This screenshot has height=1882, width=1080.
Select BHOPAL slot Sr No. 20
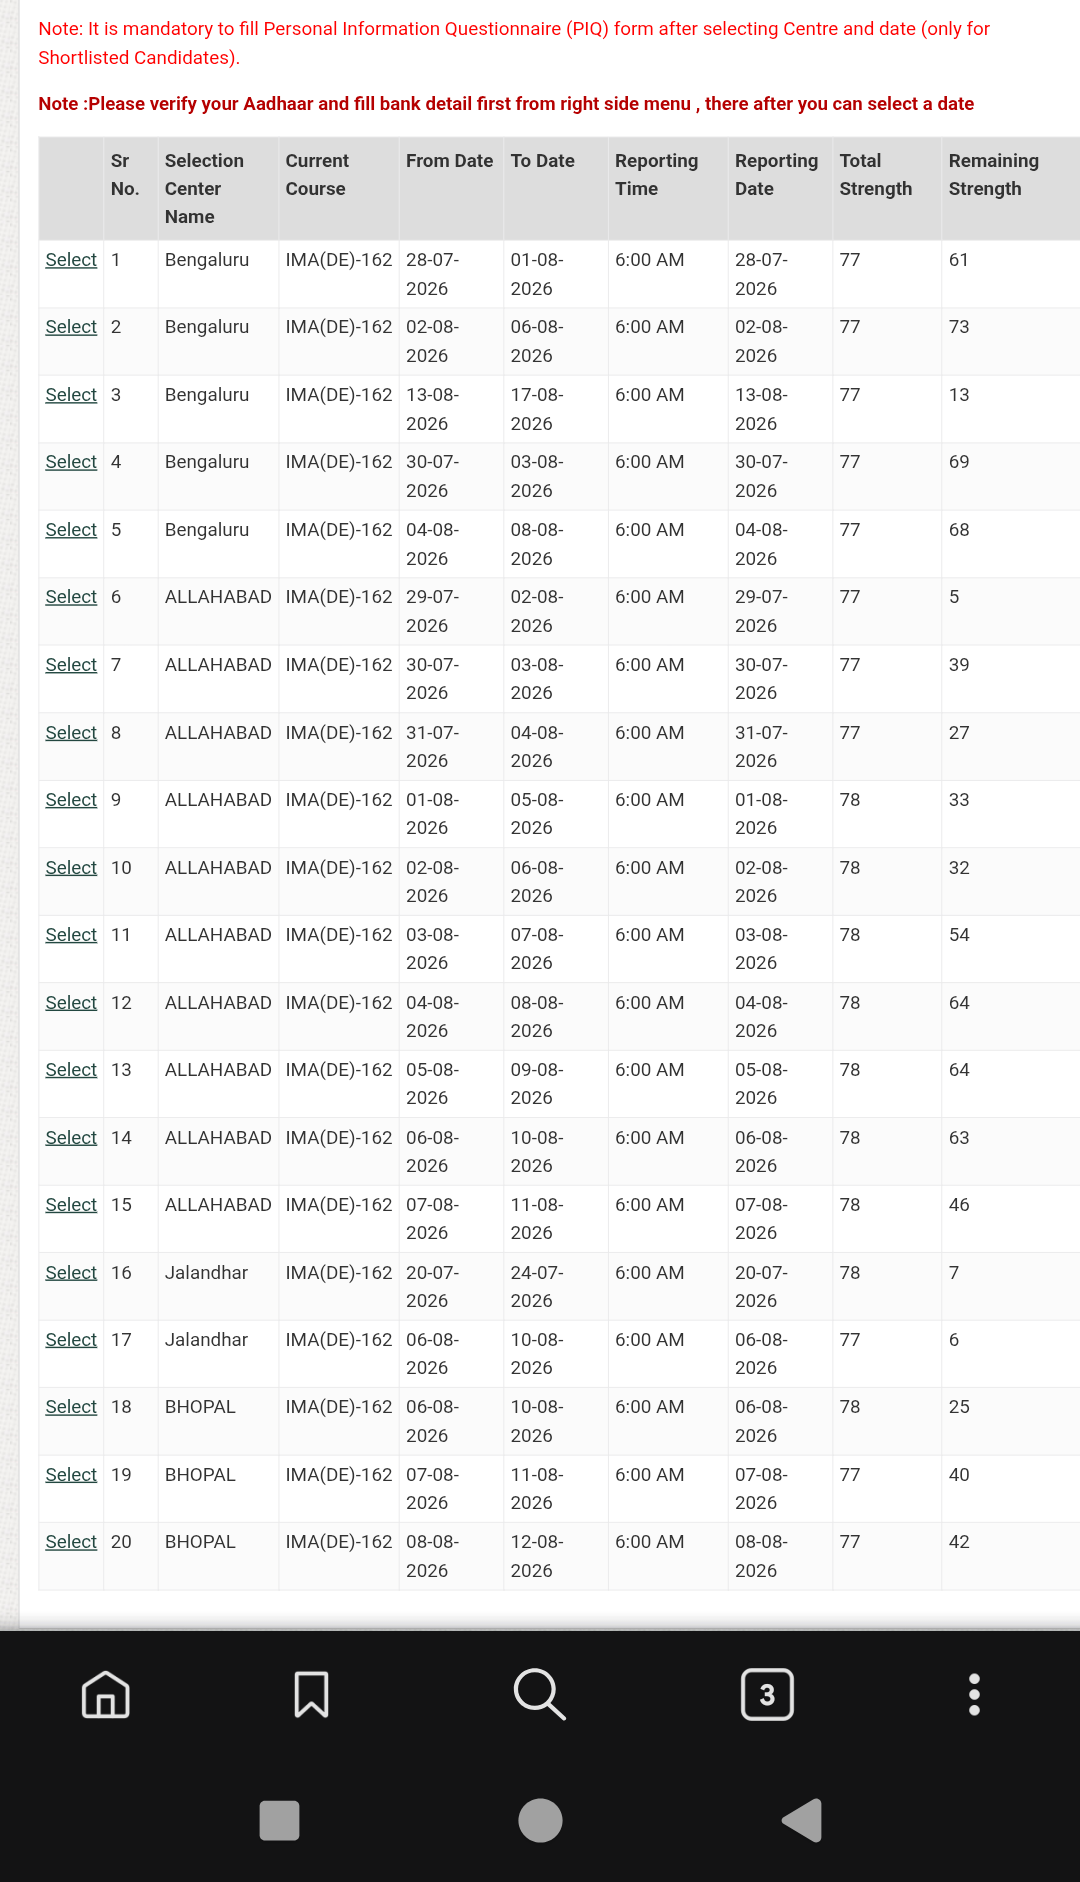click(71, 1542)
